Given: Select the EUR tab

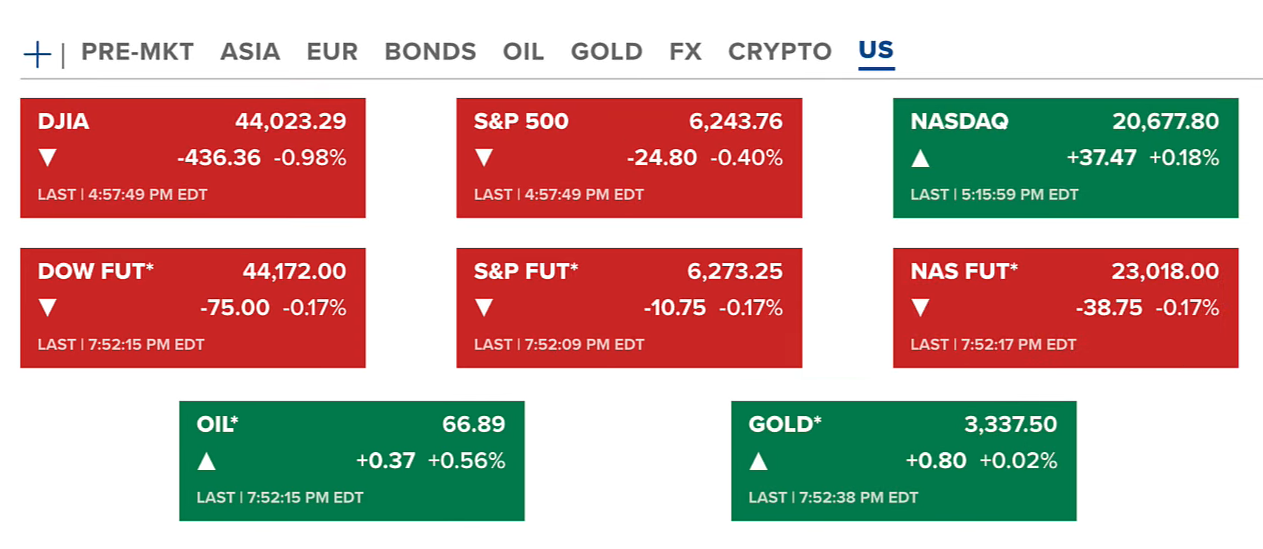Looking at the screenshot, I should (332, 52).
